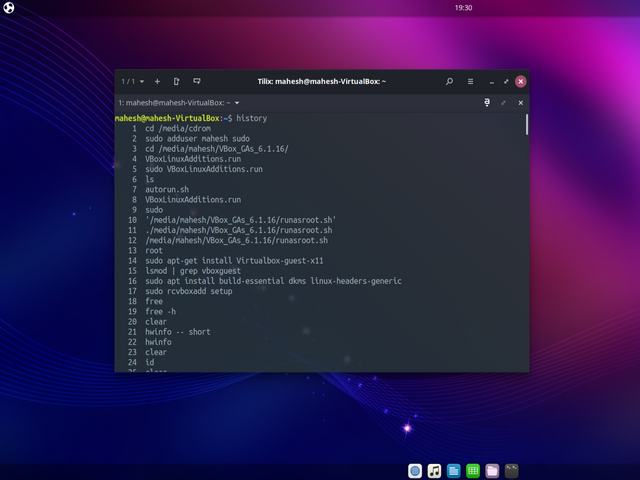640x480 pixels.
Task: Open the music player in dock
Action: pyautogui.click(x=435, y=470)
